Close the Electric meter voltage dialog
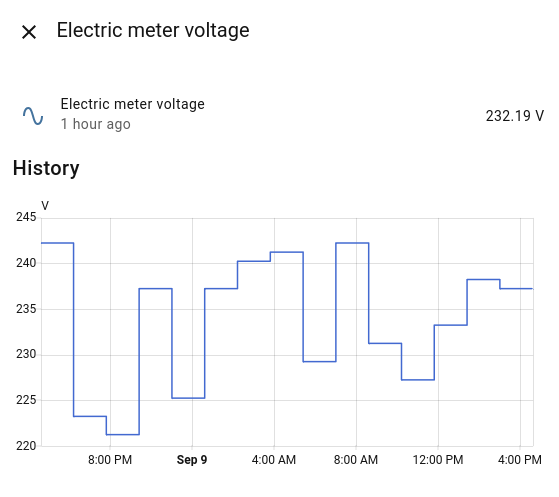 pyautogui.click(x=29, y=32)
